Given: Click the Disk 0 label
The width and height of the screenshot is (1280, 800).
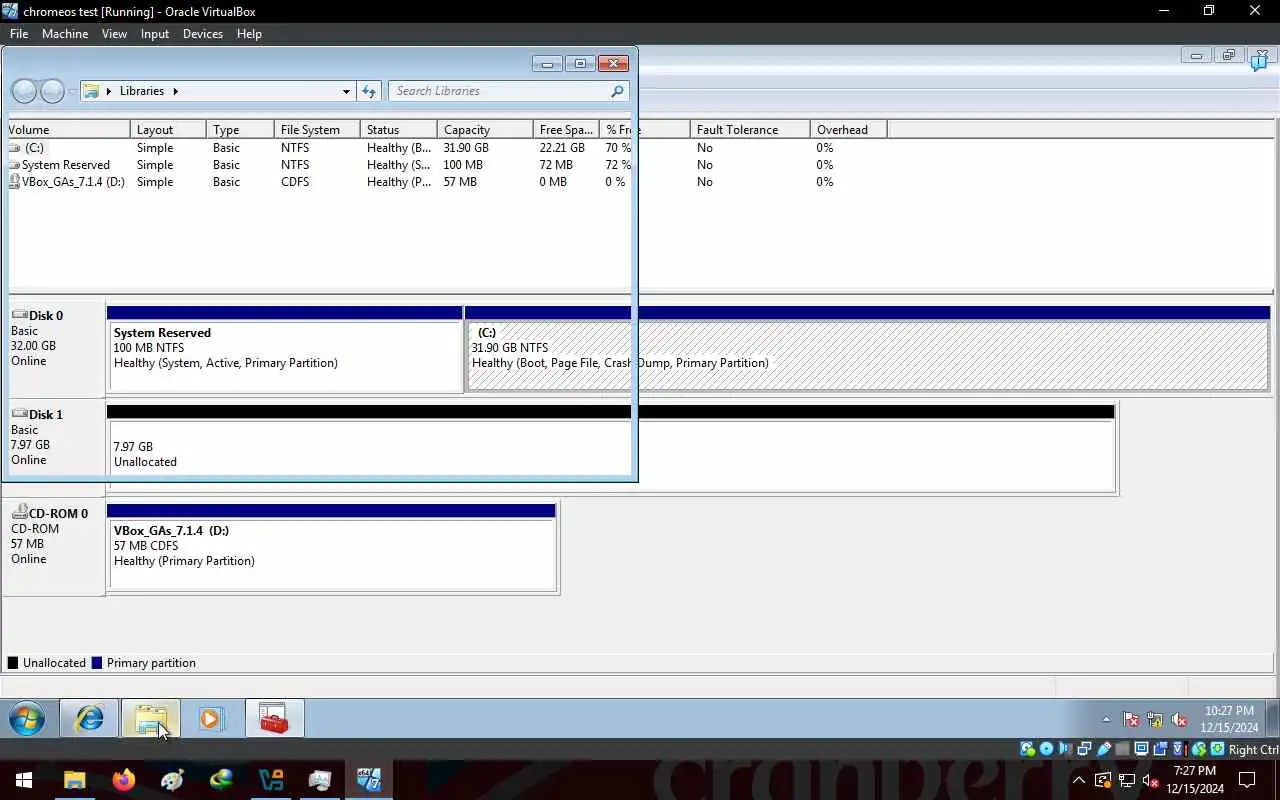Looking at the screenshot, I should click(x=46, y=316).
